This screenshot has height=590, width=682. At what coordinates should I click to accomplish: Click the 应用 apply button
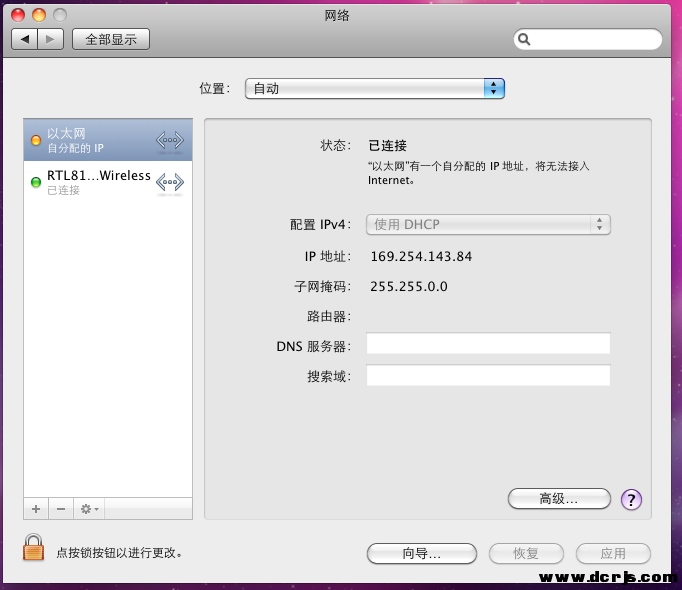pos(613,553)
